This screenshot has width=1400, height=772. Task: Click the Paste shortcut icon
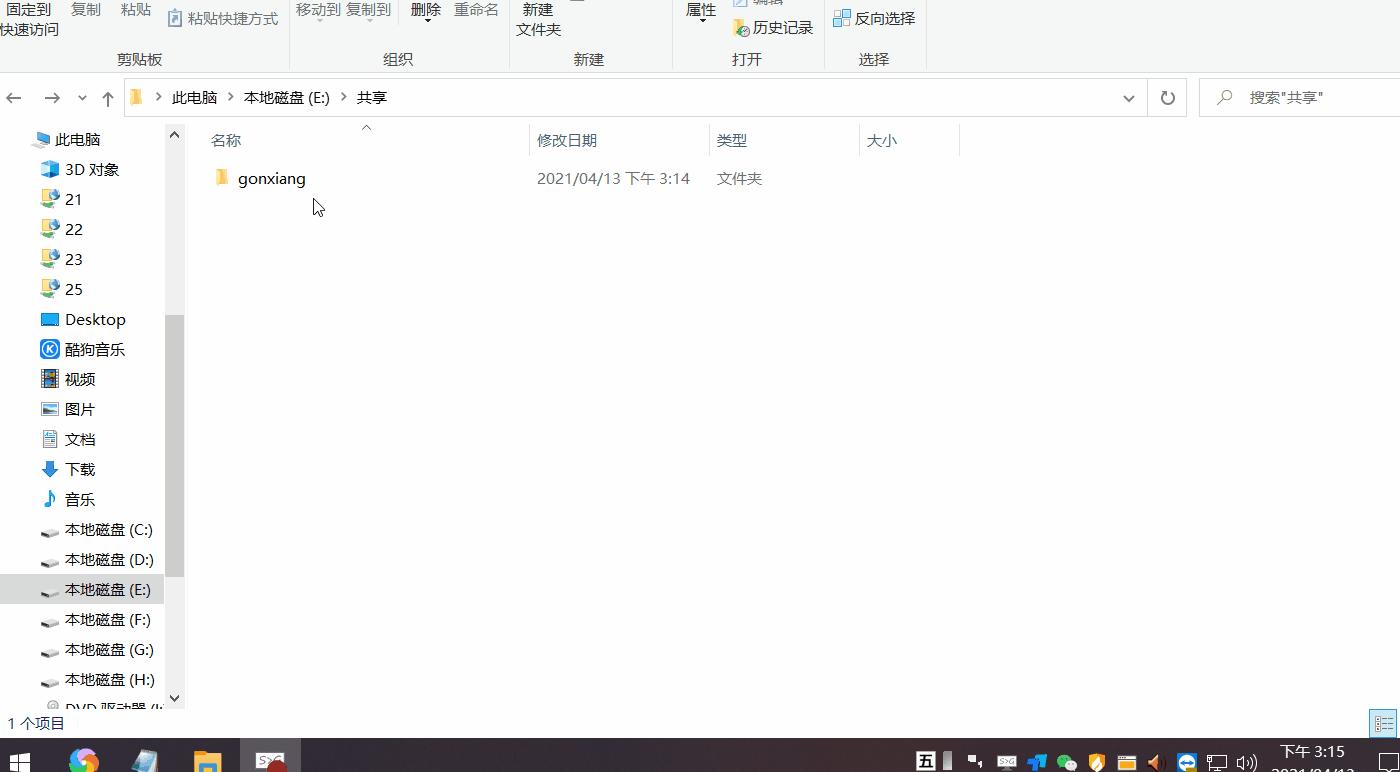point(222,18)
